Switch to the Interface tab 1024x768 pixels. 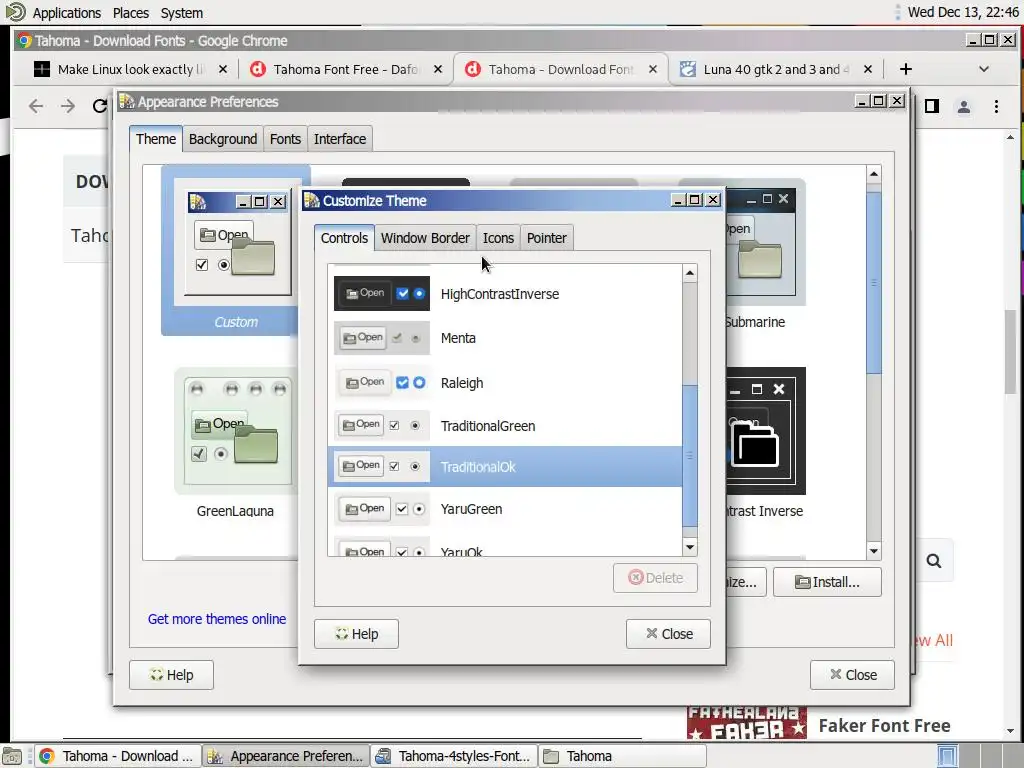[340, 139]
